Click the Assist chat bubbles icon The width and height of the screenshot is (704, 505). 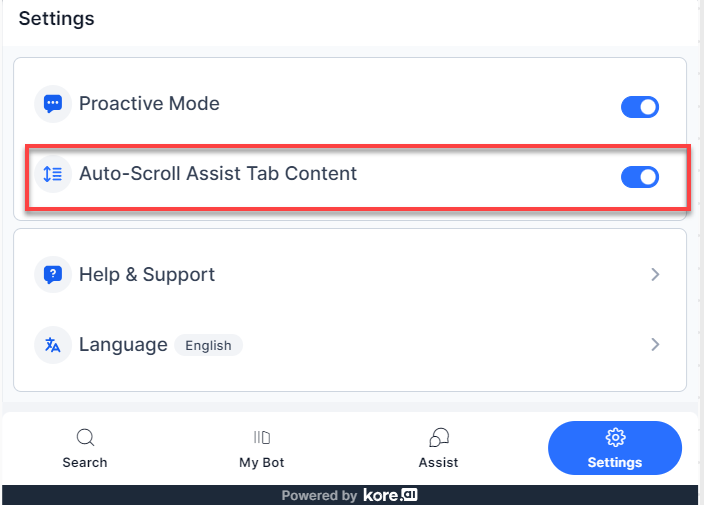coord(438,437)
